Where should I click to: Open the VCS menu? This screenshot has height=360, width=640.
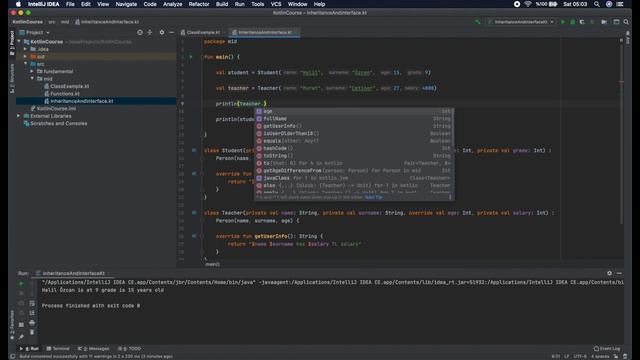click(x=276, y=4)
